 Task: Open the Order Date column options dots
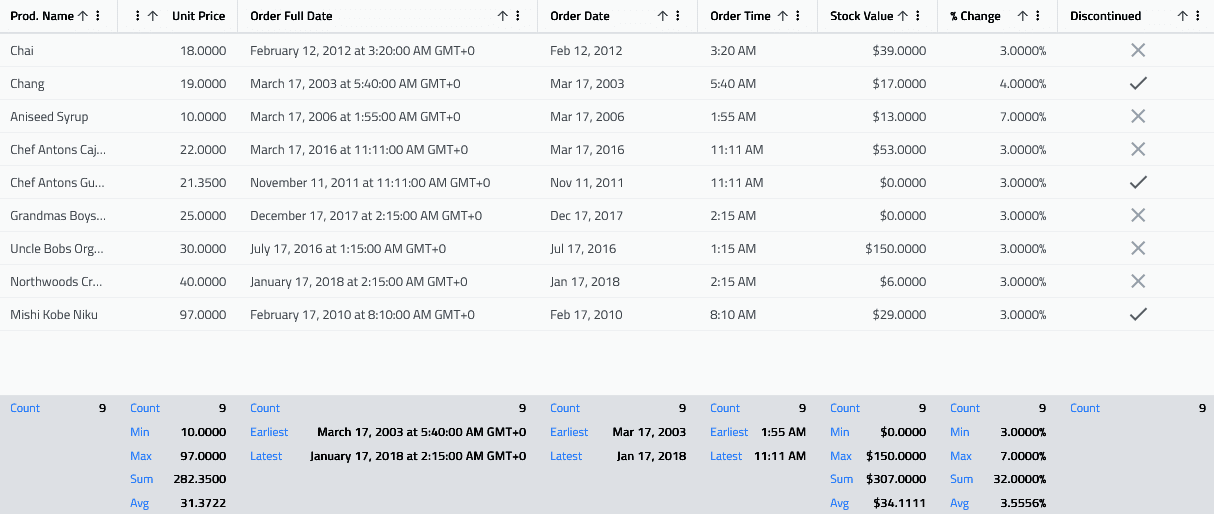click(677, 16)
